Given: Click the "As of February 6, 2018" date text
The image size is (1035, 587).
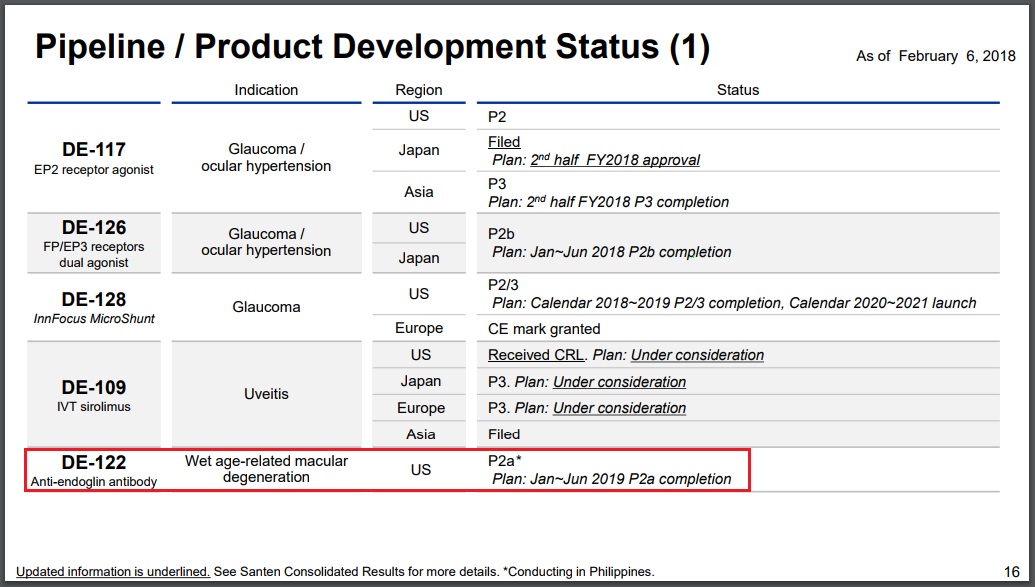Looking at the screenshot, I should coord(934,56).
